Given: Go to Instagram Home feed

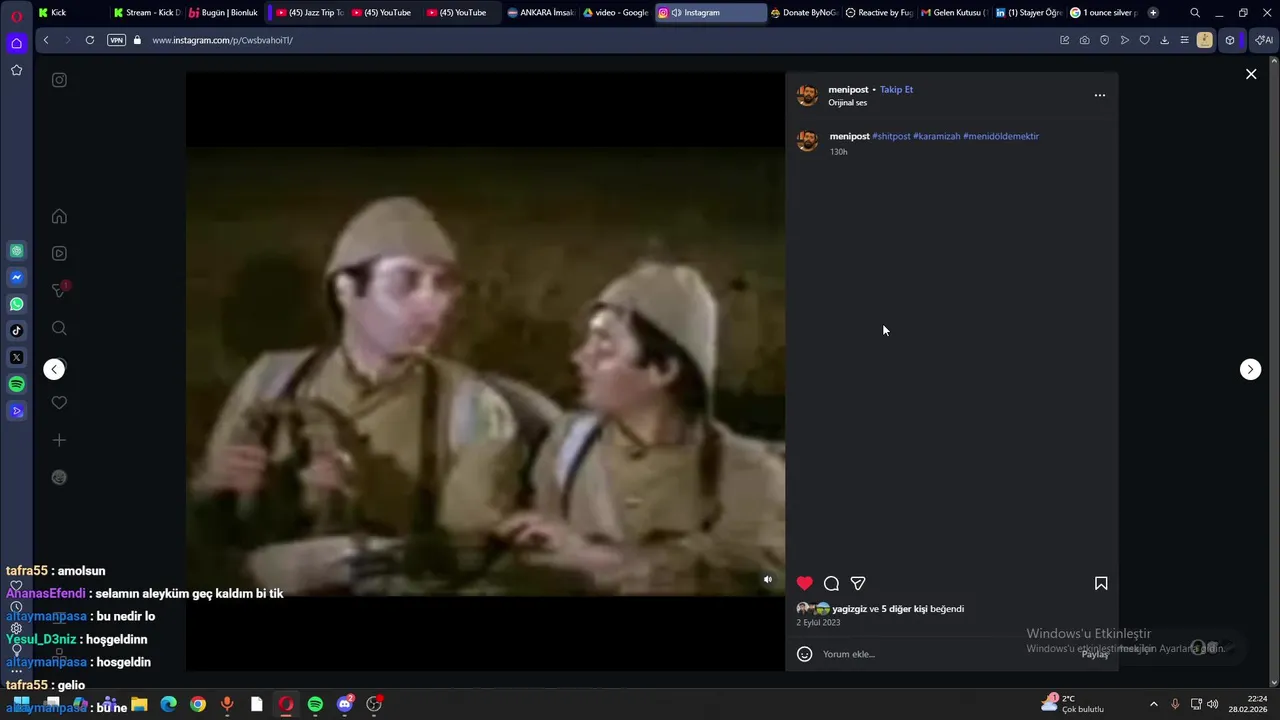Looking at the screenshot, I should 59,217.
